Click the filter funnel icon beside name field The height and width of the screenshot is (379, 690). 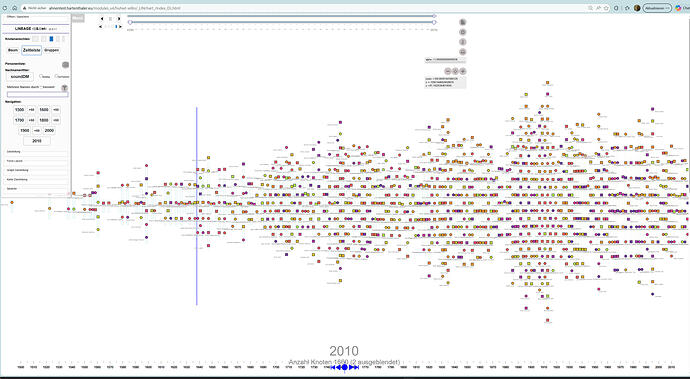pyautogui.click(x=64, y=88)
